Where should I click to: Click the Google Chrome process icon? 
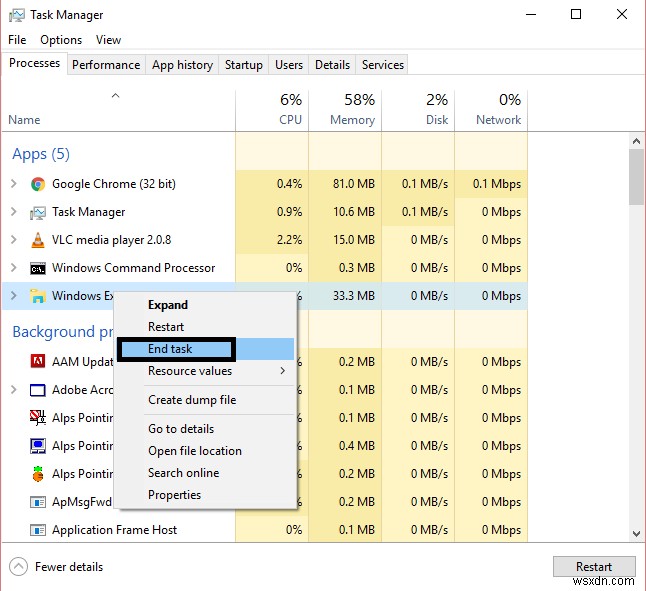pos(38,184)
